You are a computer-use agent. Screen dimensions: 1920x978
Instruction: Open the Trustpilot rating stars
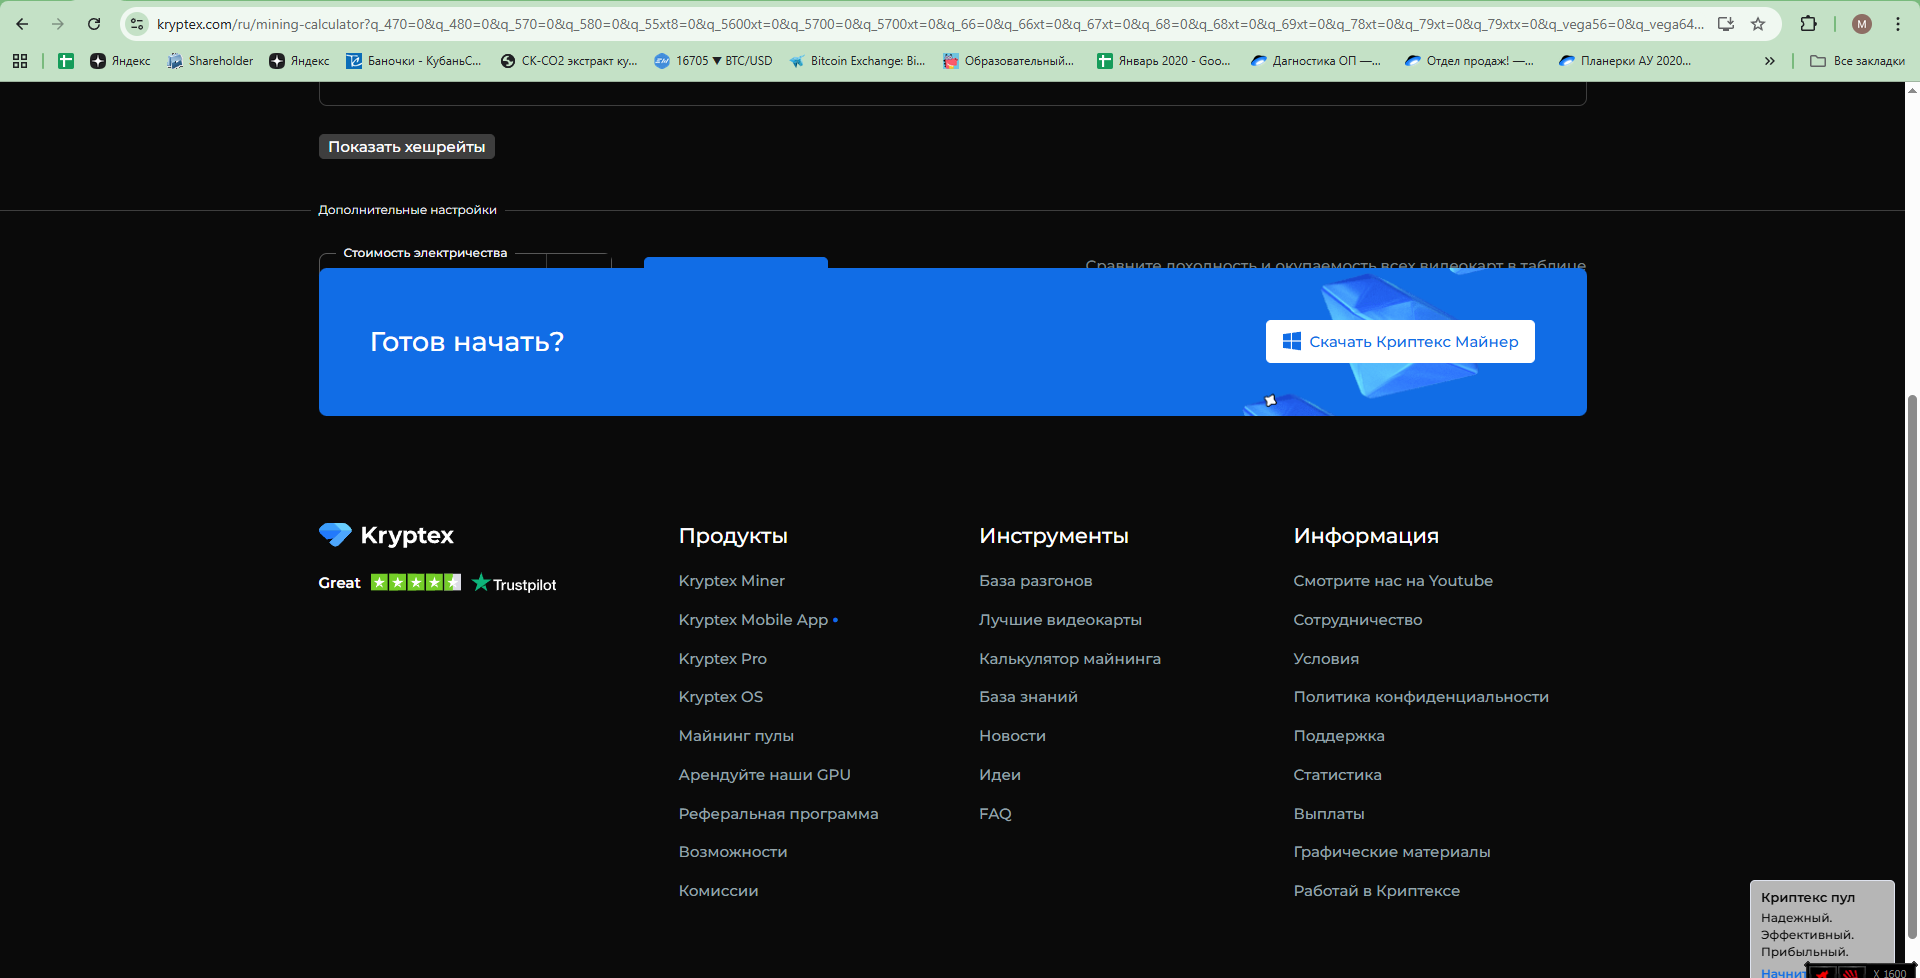point(415,583)
